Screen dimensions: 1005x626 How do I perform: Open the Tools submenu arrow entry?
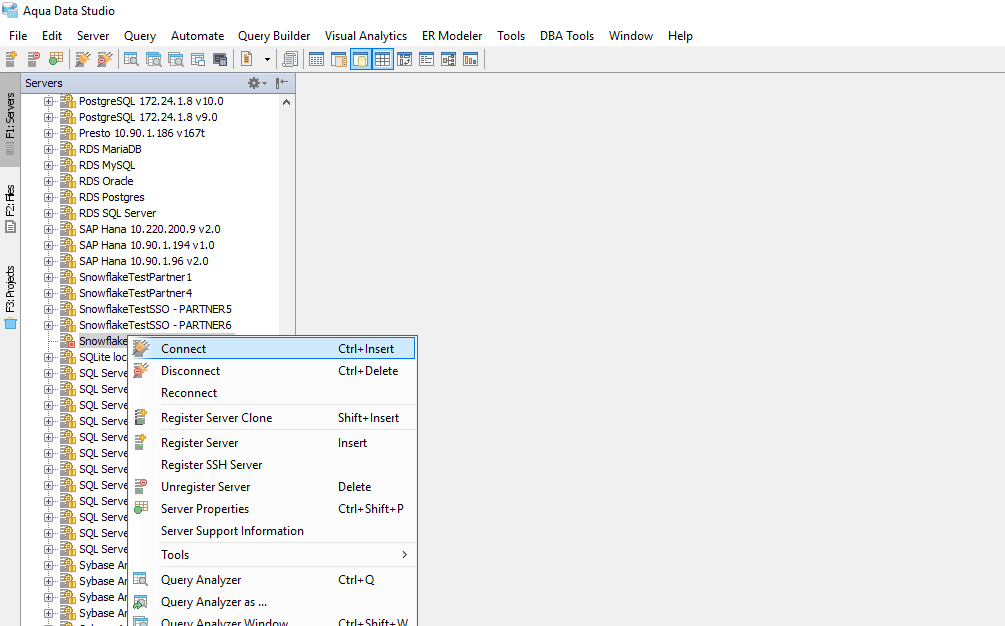coord(273,555)
